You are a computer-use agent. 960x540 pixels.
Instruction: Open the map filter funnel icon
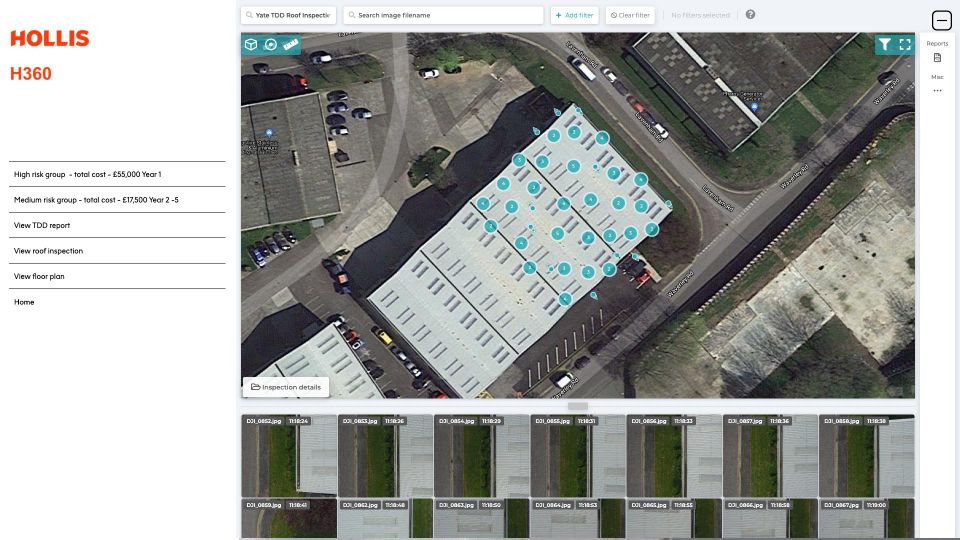click(885, 44)
